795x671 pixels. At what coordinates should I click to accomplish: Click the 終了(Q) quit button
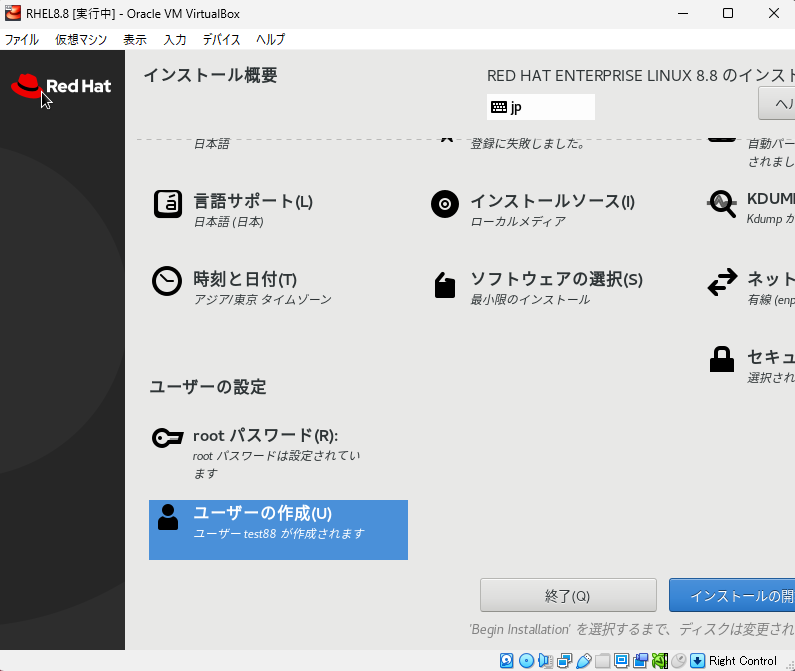click(x=568, y=595)
